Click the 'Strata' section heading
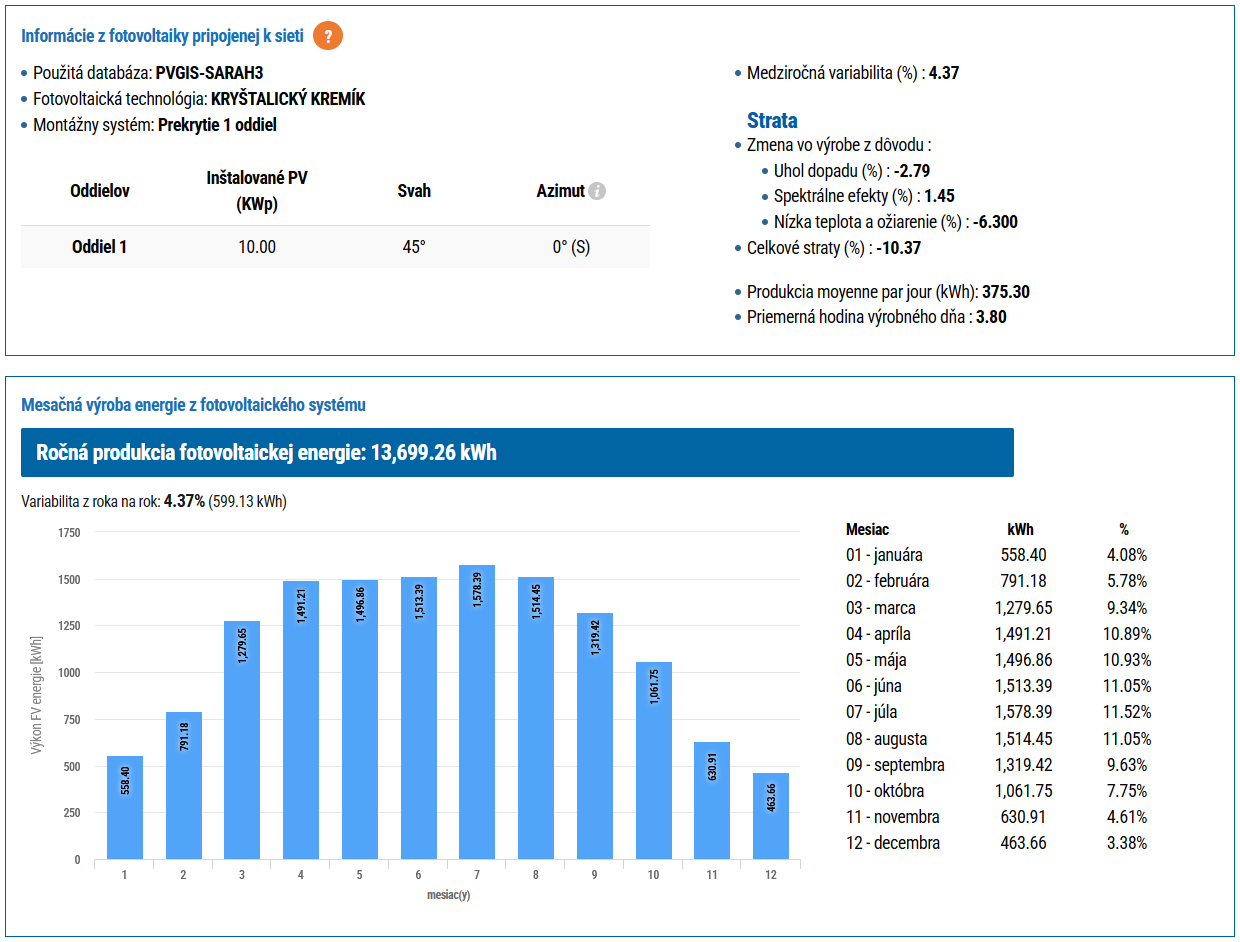Viewport: 1240px width, 942px height. (x=772, y=121)
